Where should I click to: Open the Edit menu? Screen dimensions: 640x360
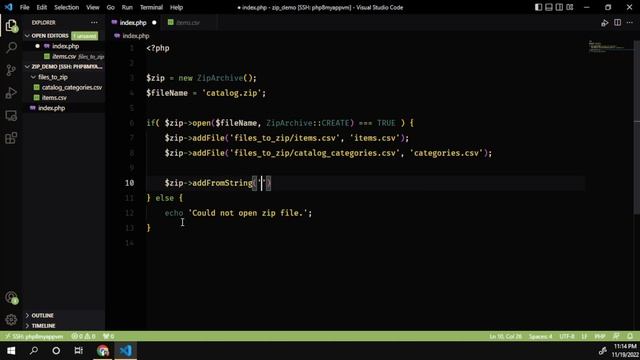click(x=42, y=7)
